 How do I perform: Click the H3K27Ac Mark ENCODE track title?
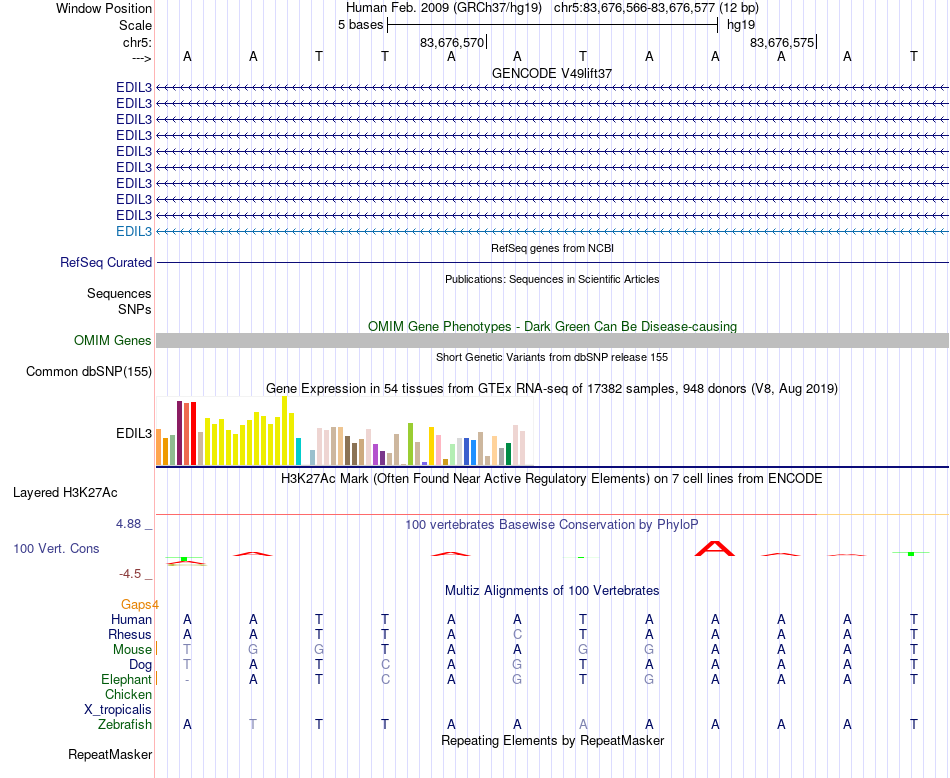(x=552, y=479)
